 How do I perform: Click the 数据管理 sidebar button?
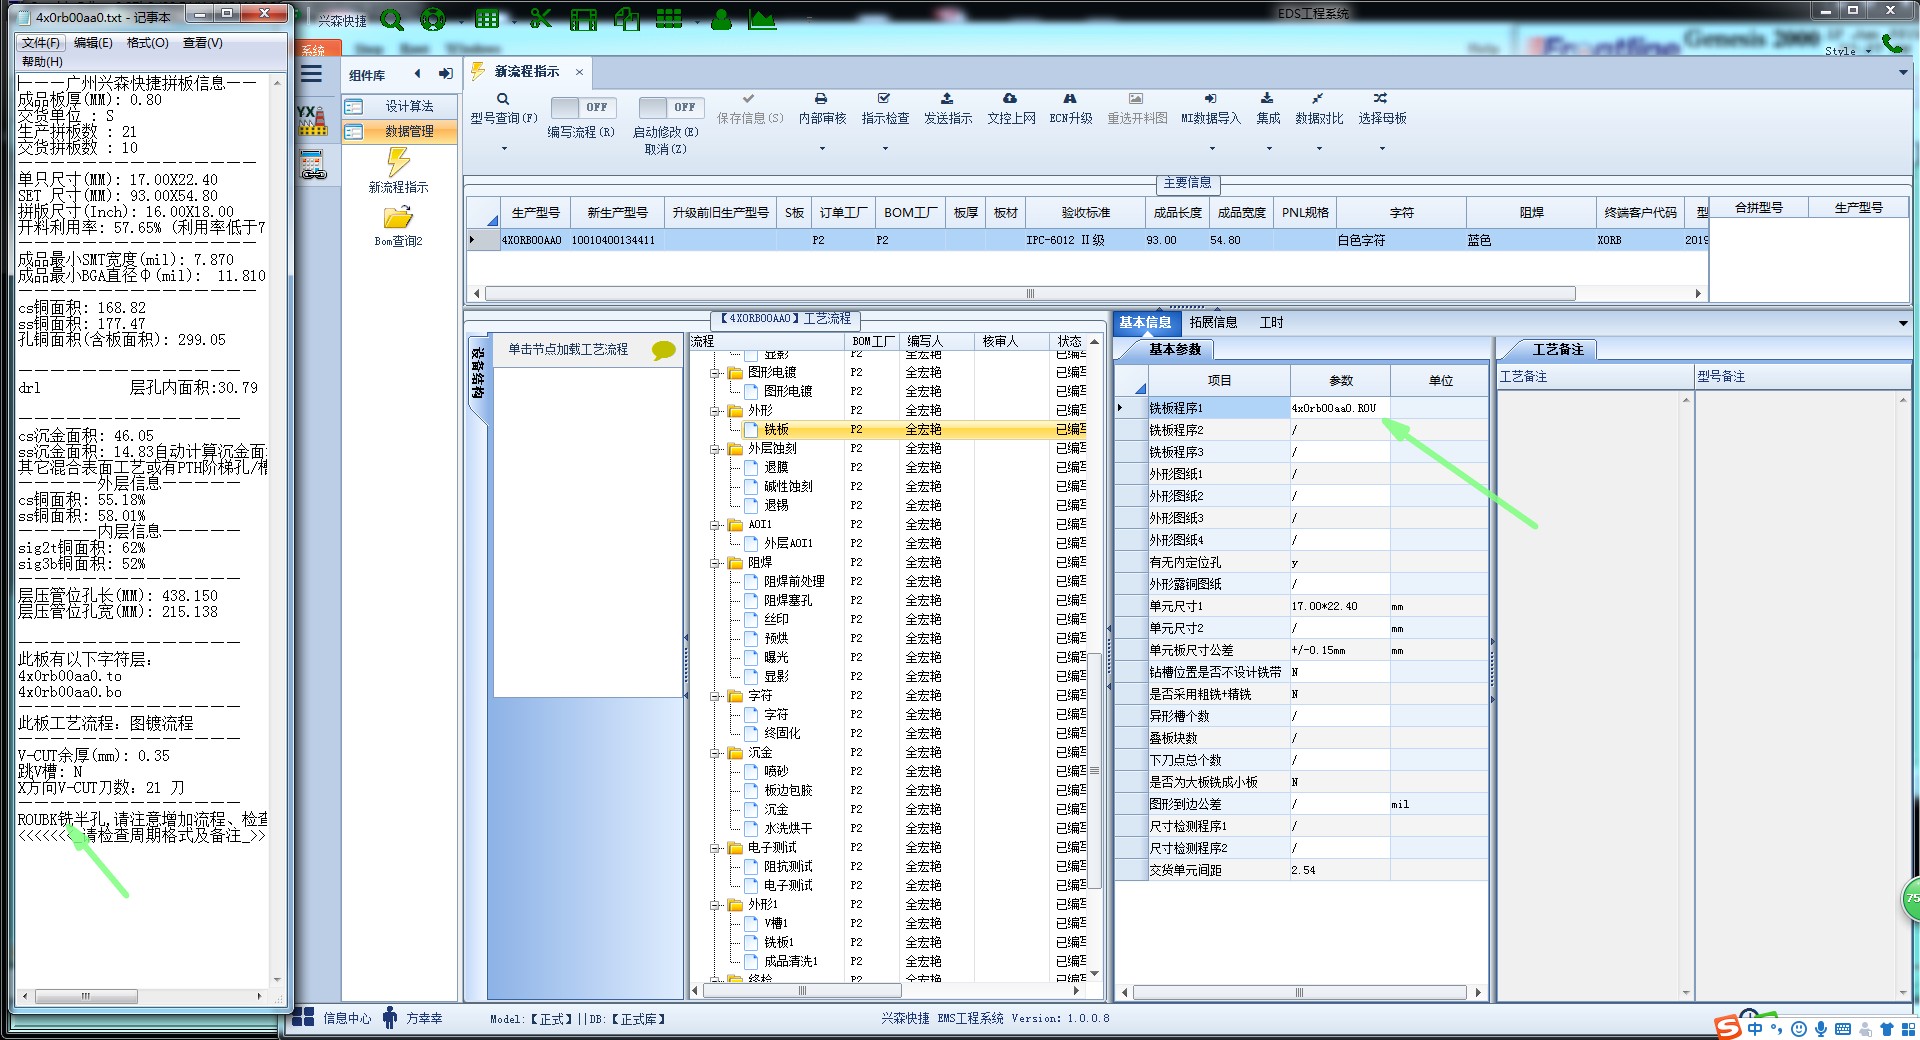click(x=400, y=131)
